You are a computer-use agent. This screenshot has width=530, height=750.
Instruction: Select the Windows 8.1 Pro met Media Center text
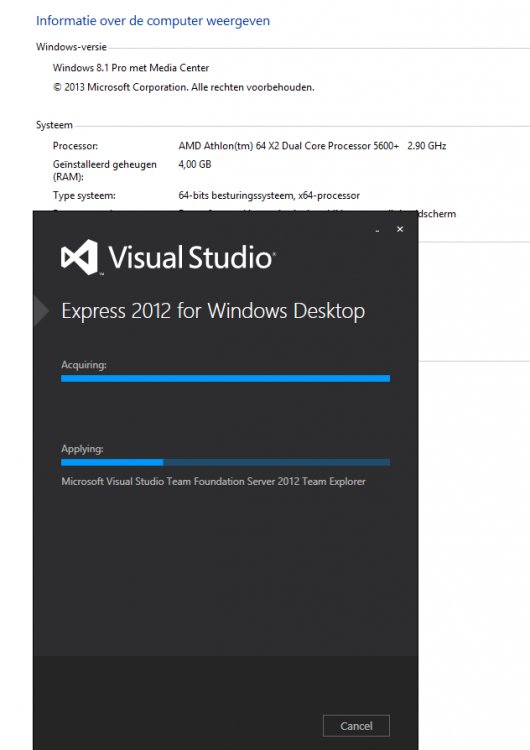[x=131, y=68]
